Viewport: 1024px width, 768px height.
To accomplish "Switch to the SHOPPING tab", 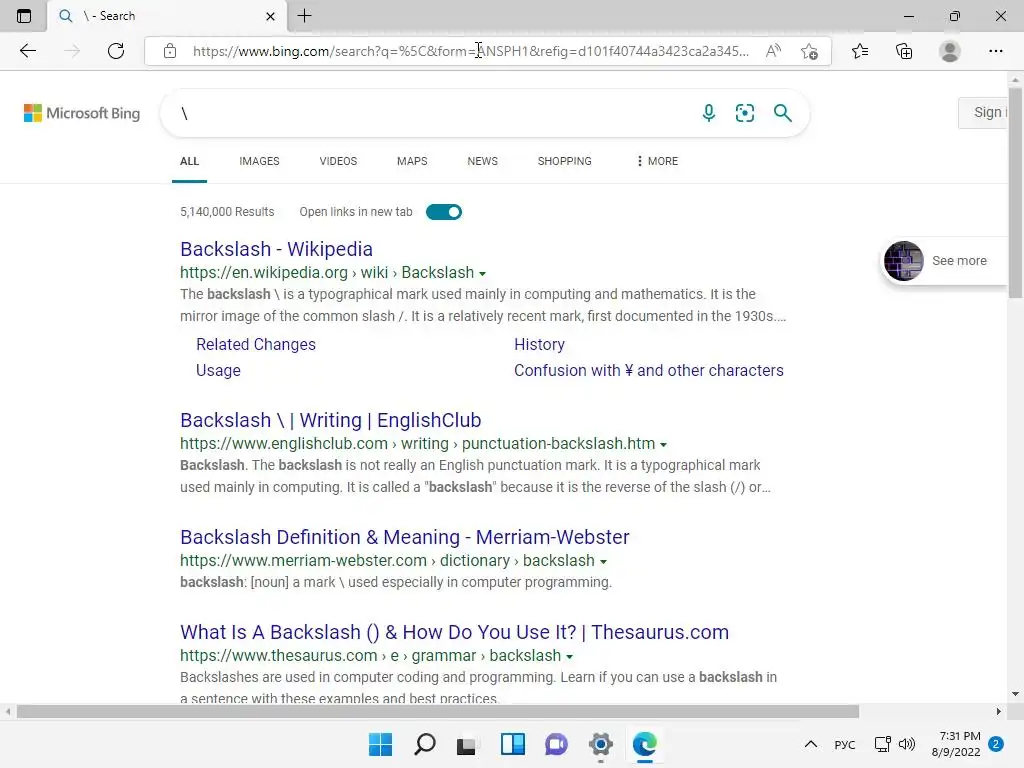I will [x=565, y=161].
